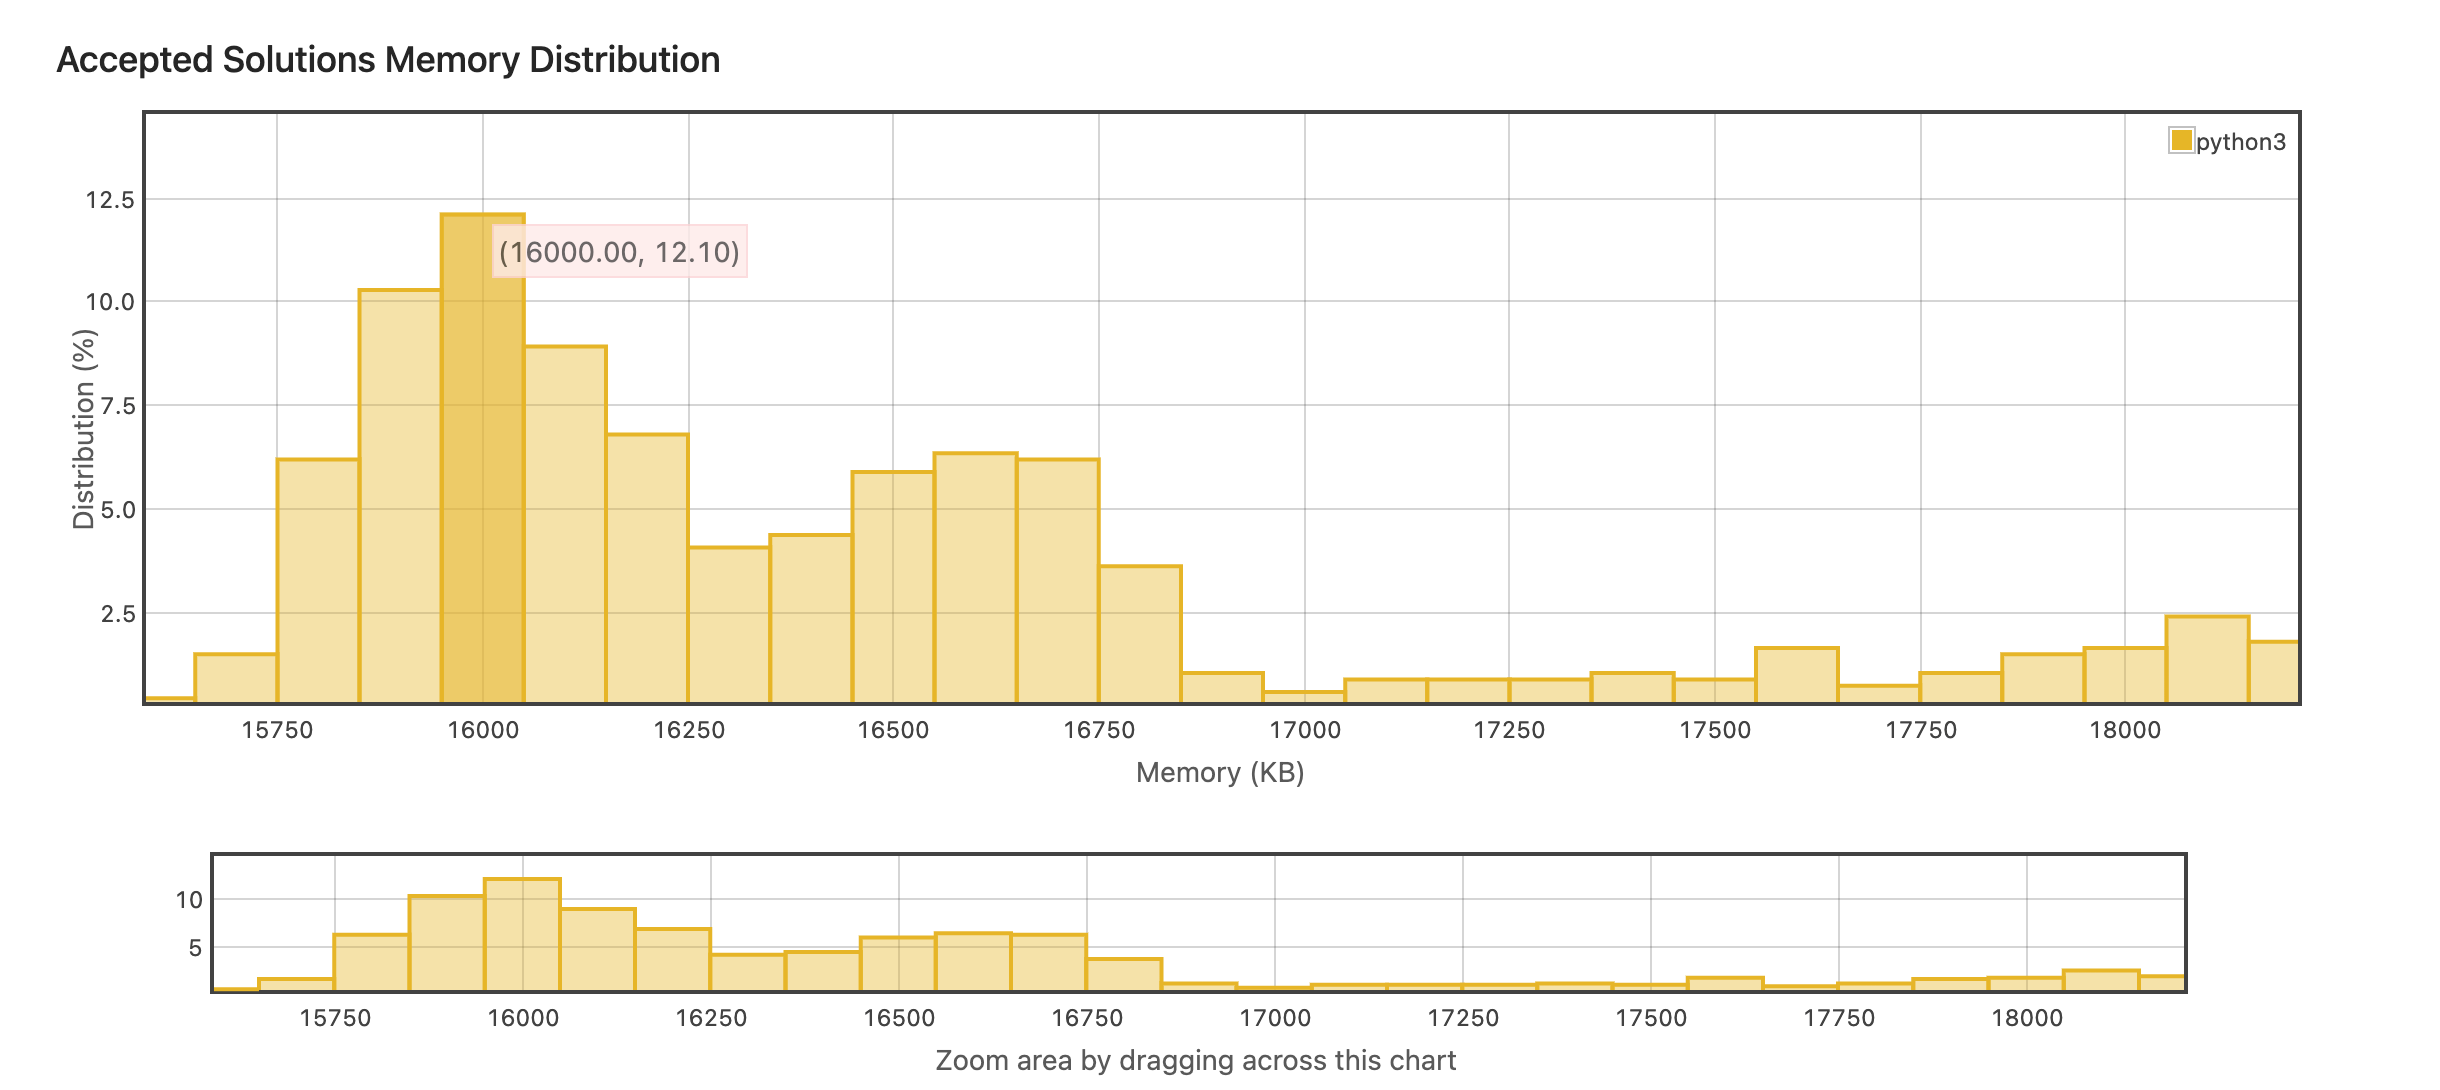Click the Zoom area by dragging caption
The width and height of the screenshot is (2440, 1090).
(1195, 1060)
